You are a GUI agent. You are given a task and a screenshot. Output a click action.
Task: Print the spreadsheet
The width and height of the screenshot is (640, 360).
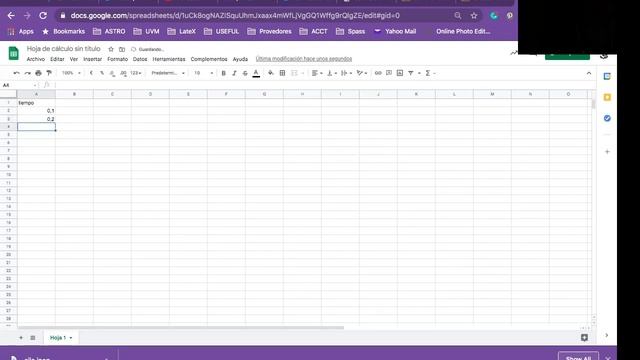[x=38, y=73]
